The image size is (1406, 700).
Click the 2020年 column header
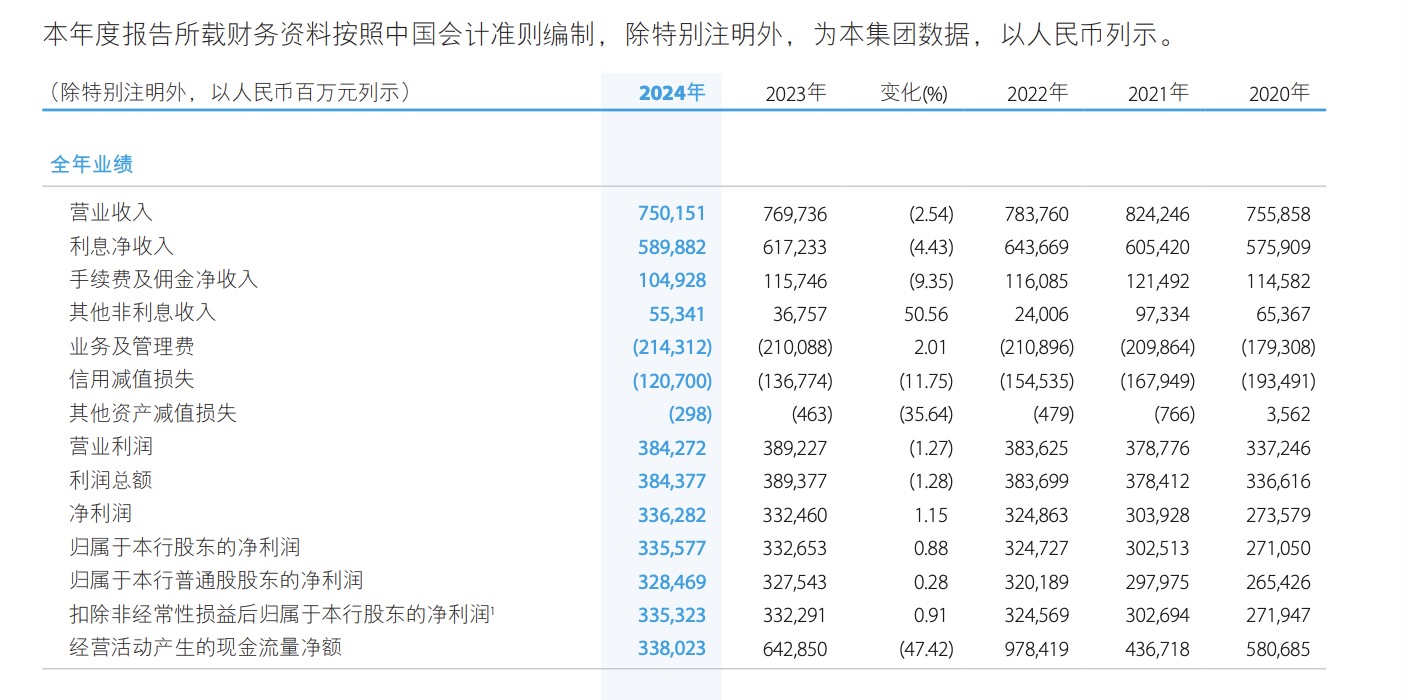(1279, 93)
